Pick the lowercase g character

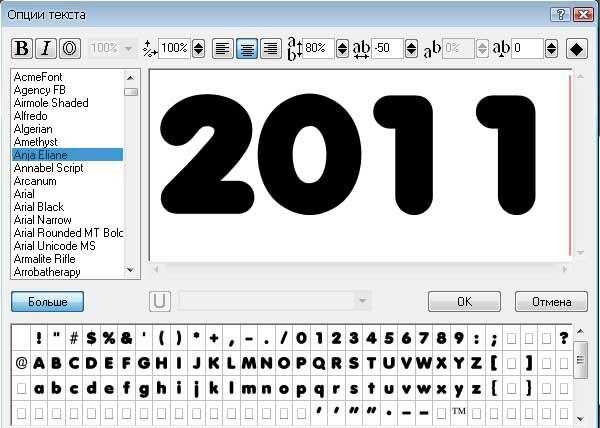click(x=144, y=389)
